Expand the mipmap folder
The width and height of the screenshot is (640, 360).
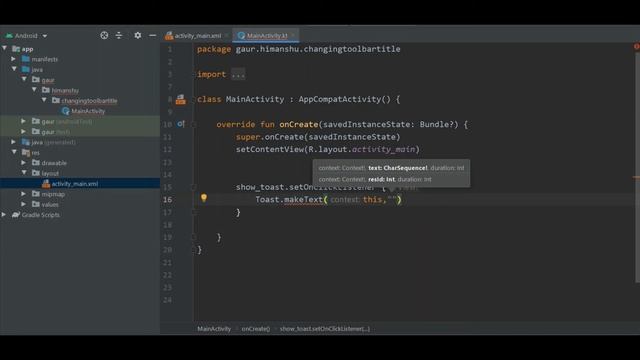point(24,193)
